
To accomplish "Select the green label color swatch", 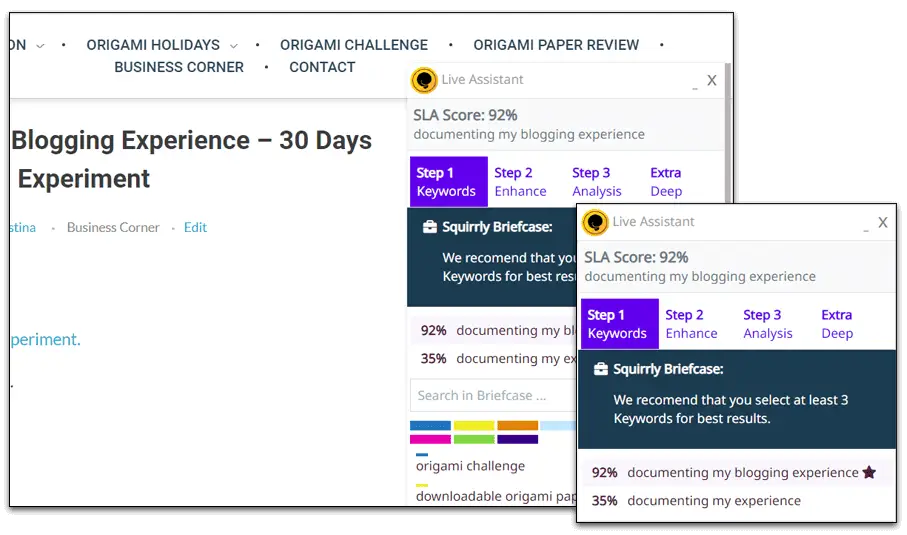I will pos(474,440).
